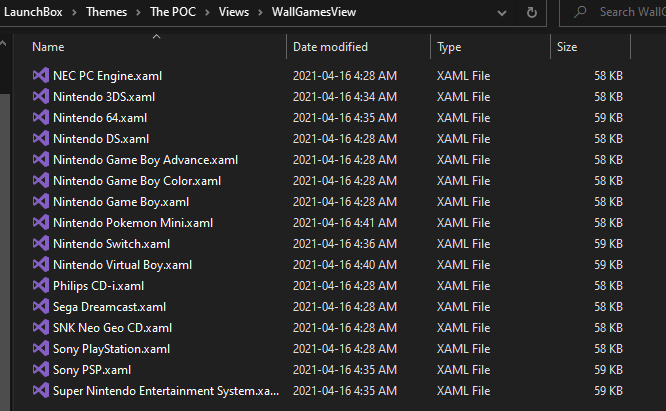The height and width of the screenshot is (411, 666).
Task: Sort files by the Name column
Action: (x=48, y=47)
